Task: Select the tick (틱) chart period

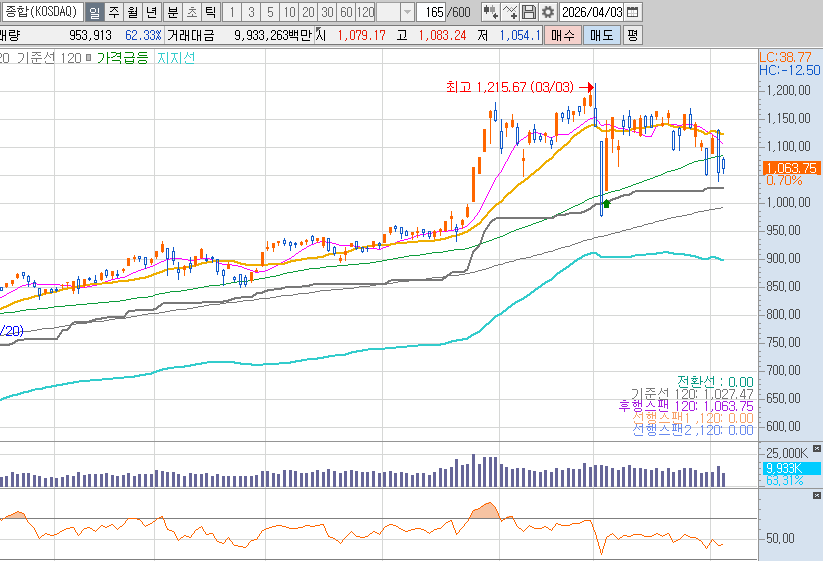Action: [210, 12]
